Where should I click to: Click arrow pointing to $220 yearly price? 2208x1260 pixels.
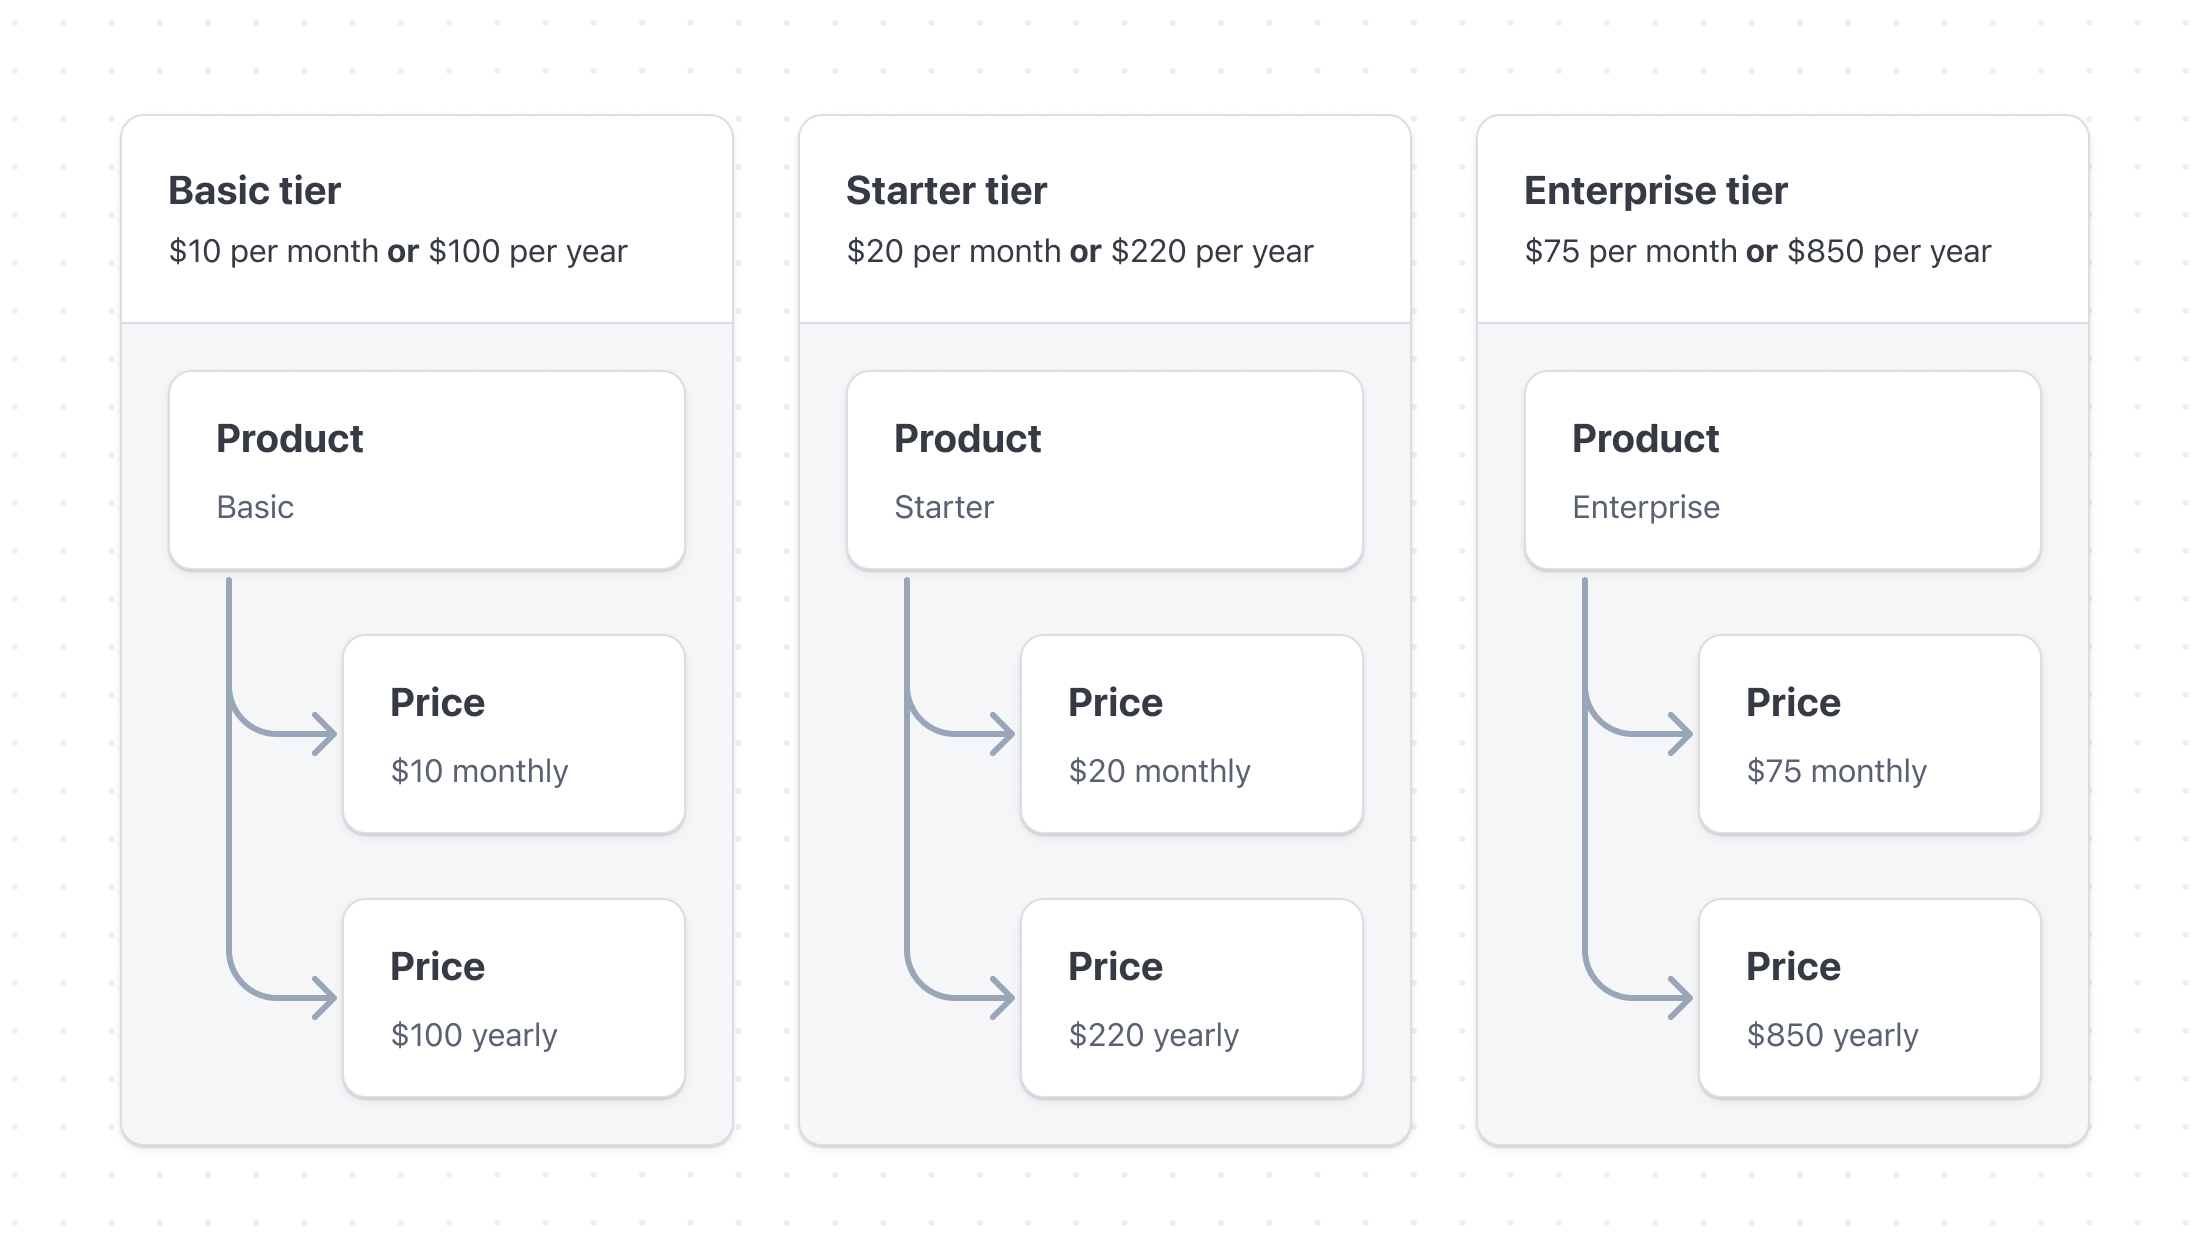tap(1000, 998)
